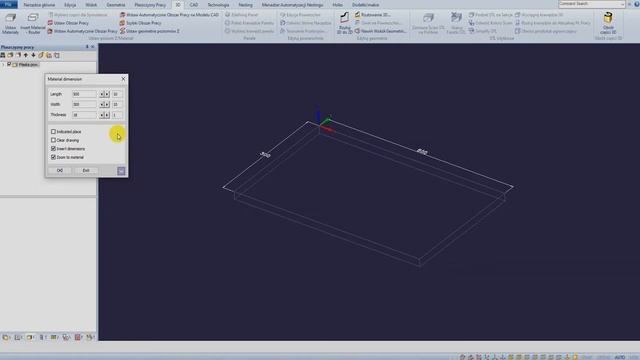Click first icon in bottom-left panel tab bar
This screenshot has width=640, height=360.
click(6, 337)
